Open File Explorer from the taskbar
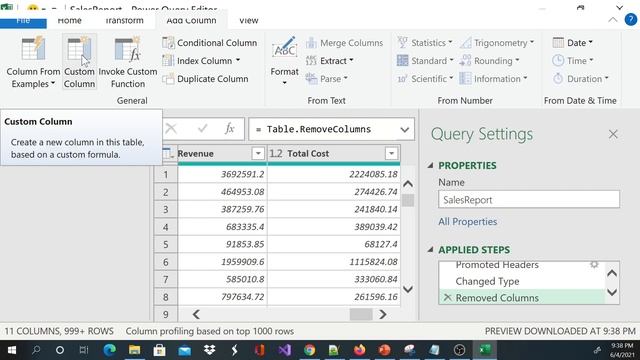640x360 pixels. tap(134, 350)
